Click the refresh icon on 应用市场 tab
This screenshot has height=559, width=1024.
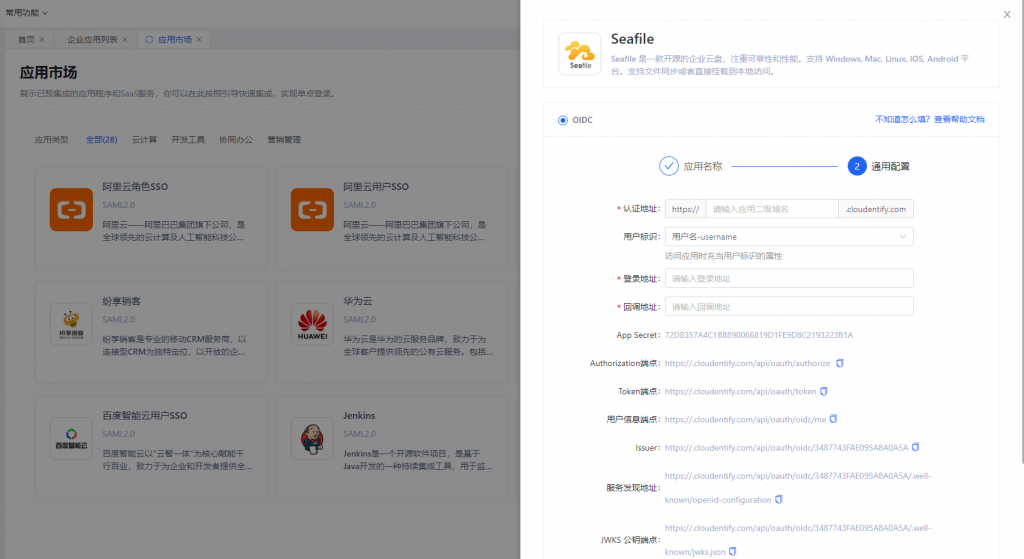click(149, 40)
